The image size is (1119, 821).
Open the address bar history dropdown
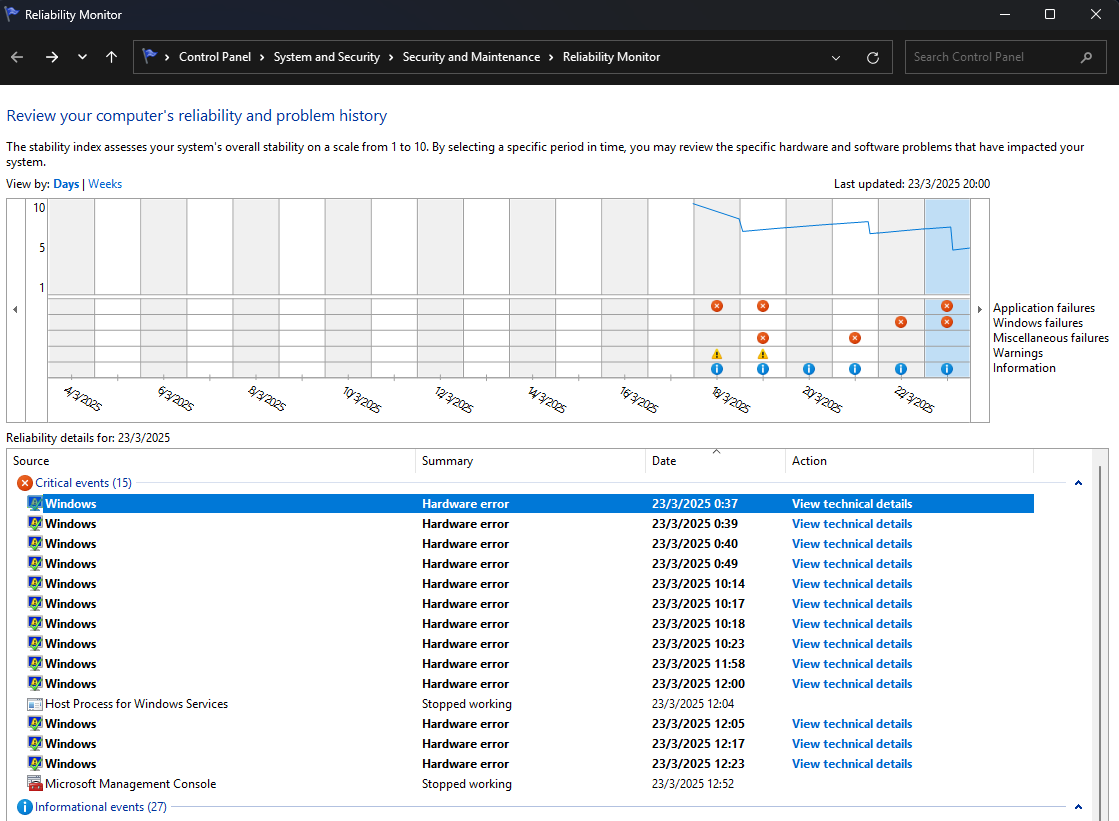[x=836, y=58]
